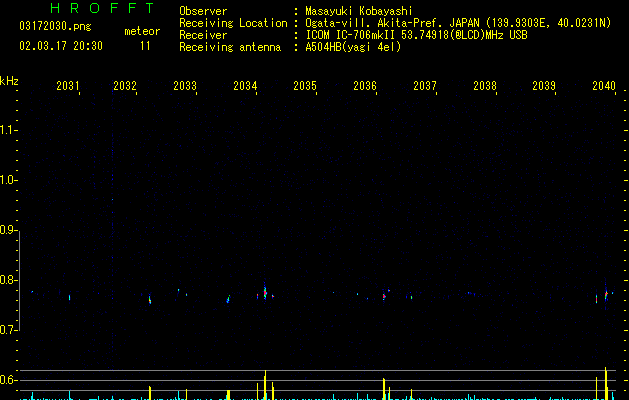
Task: Click the 2039 time axis label
Action: pyautogui.click(x=544, y=86)
